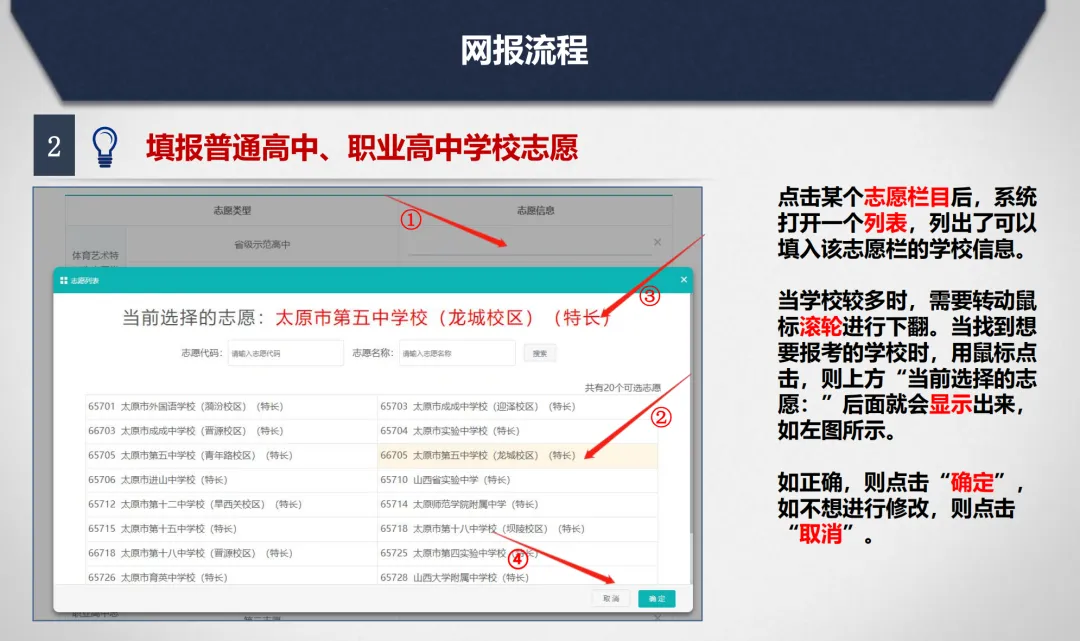Click the 志愿代码 input field

coord(285,353)
